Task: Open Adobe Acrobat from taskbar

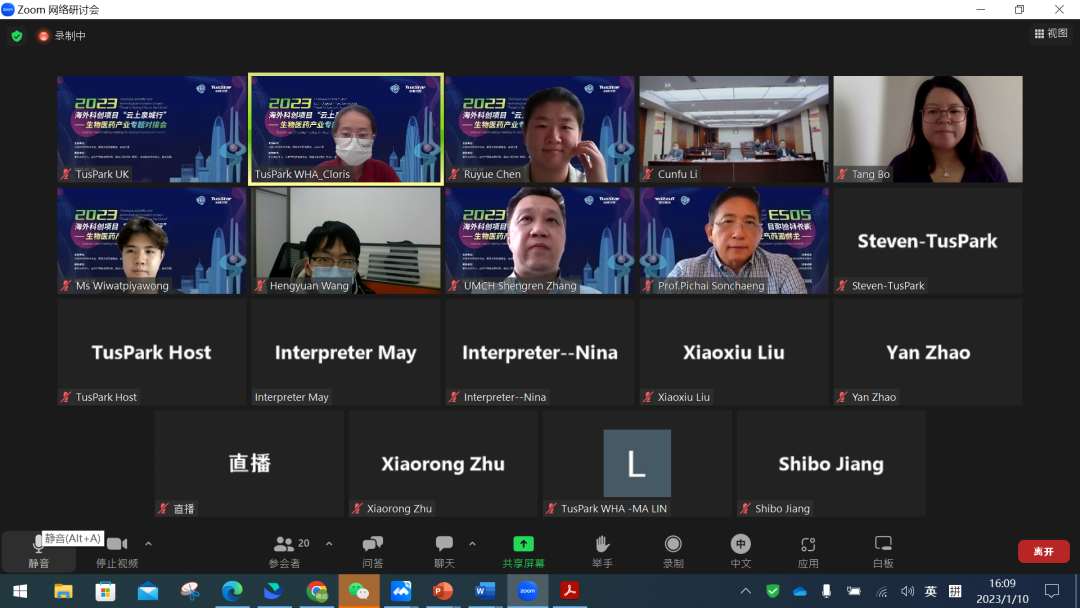Action: [x=570, y=591]
